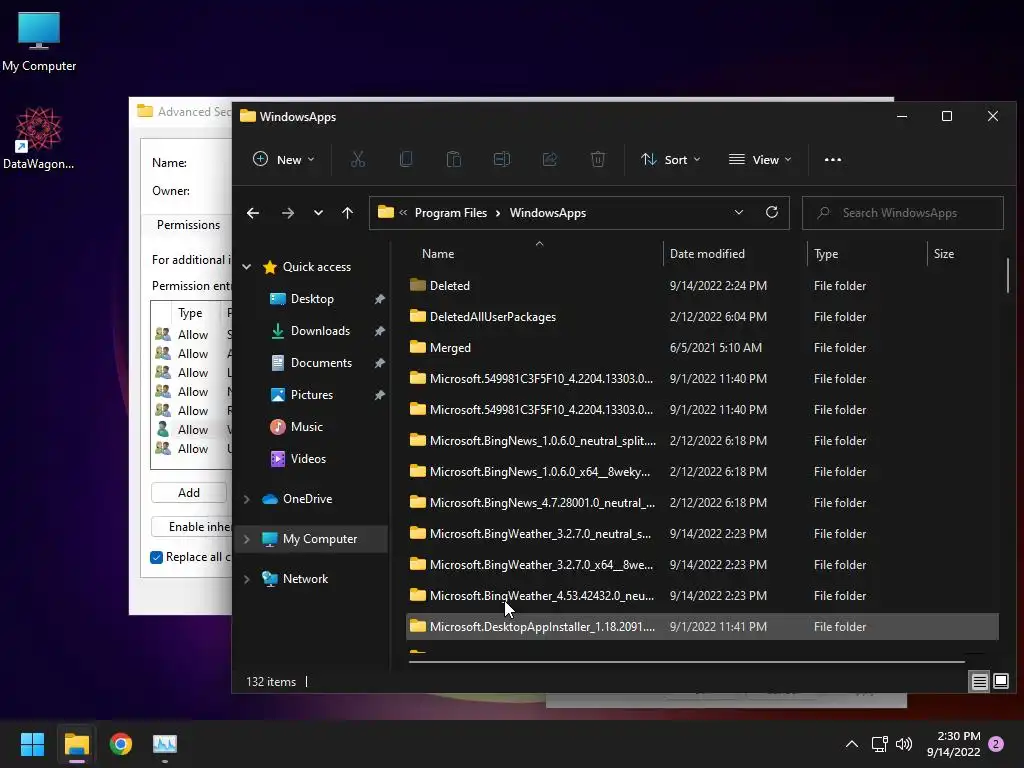The height and width of the screenshot is (768, 1024).
Task: Click the Search WindowsApps field
Action: point(903,213)
